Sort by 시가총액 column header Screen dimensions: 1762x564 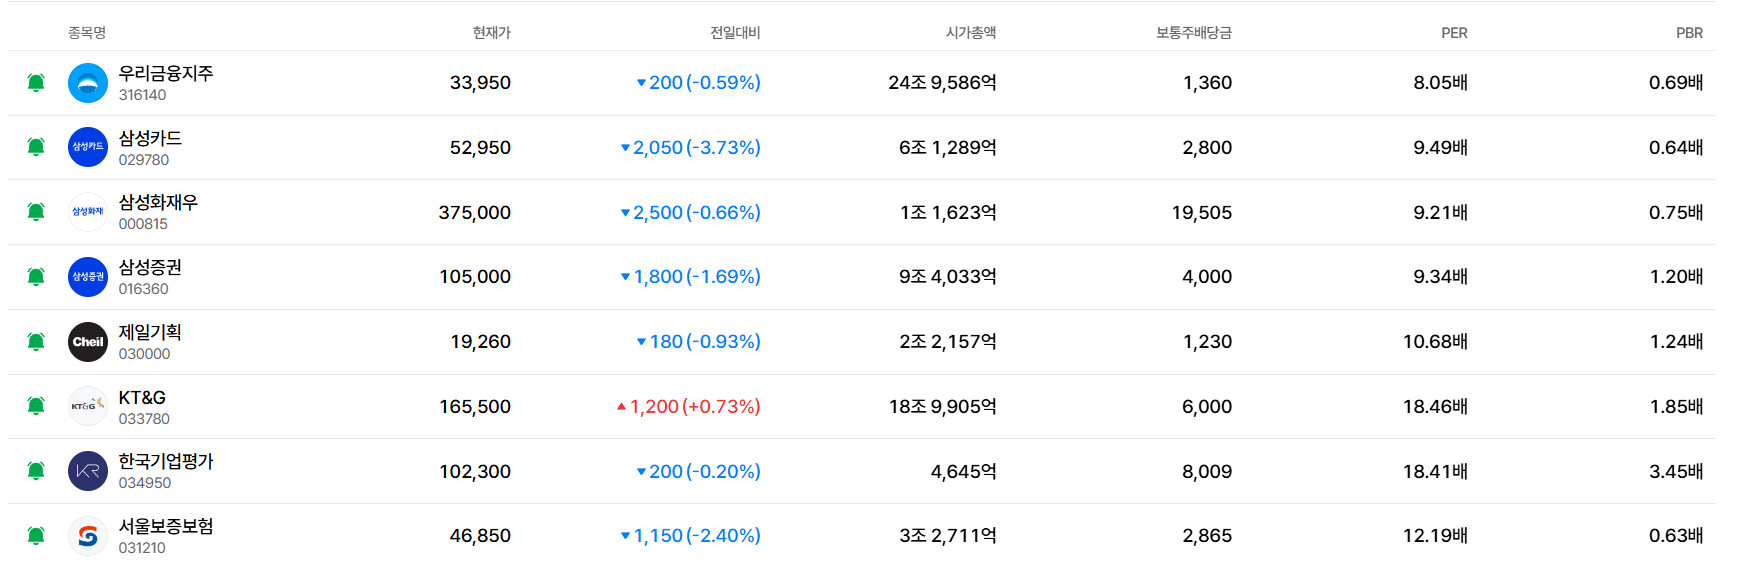coord(971,33)
